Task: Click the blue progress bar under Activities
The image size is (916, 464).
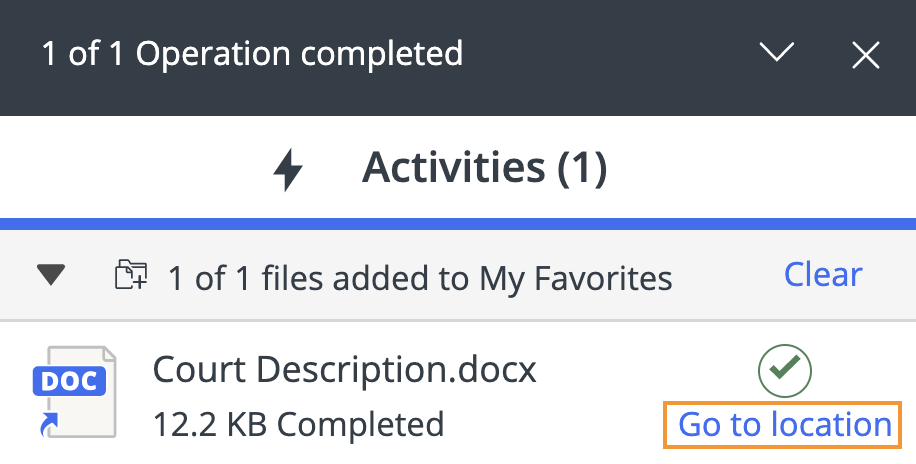Action: (x=458, y=222)
